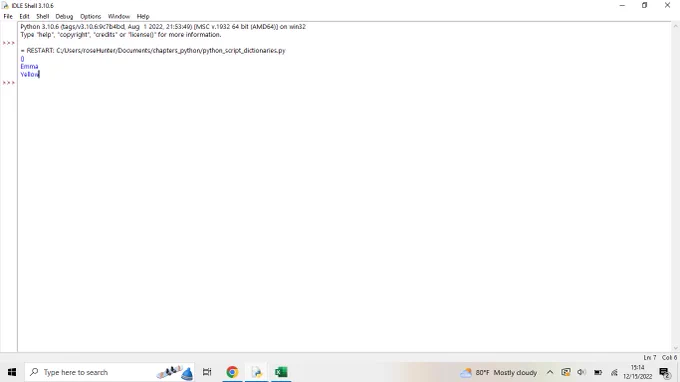Close the IDLE Shell window
The height and width of the screenshot is (382, 680).
667,6
